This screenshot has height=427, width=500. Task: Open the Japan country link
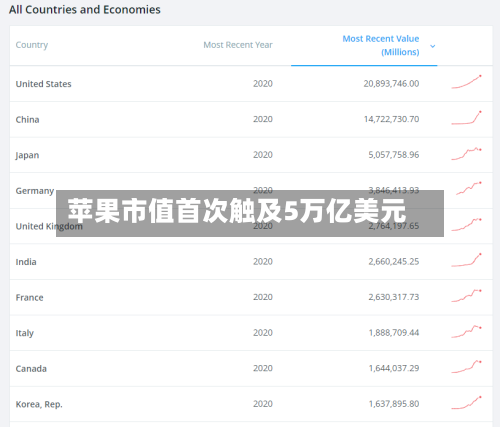27,155
